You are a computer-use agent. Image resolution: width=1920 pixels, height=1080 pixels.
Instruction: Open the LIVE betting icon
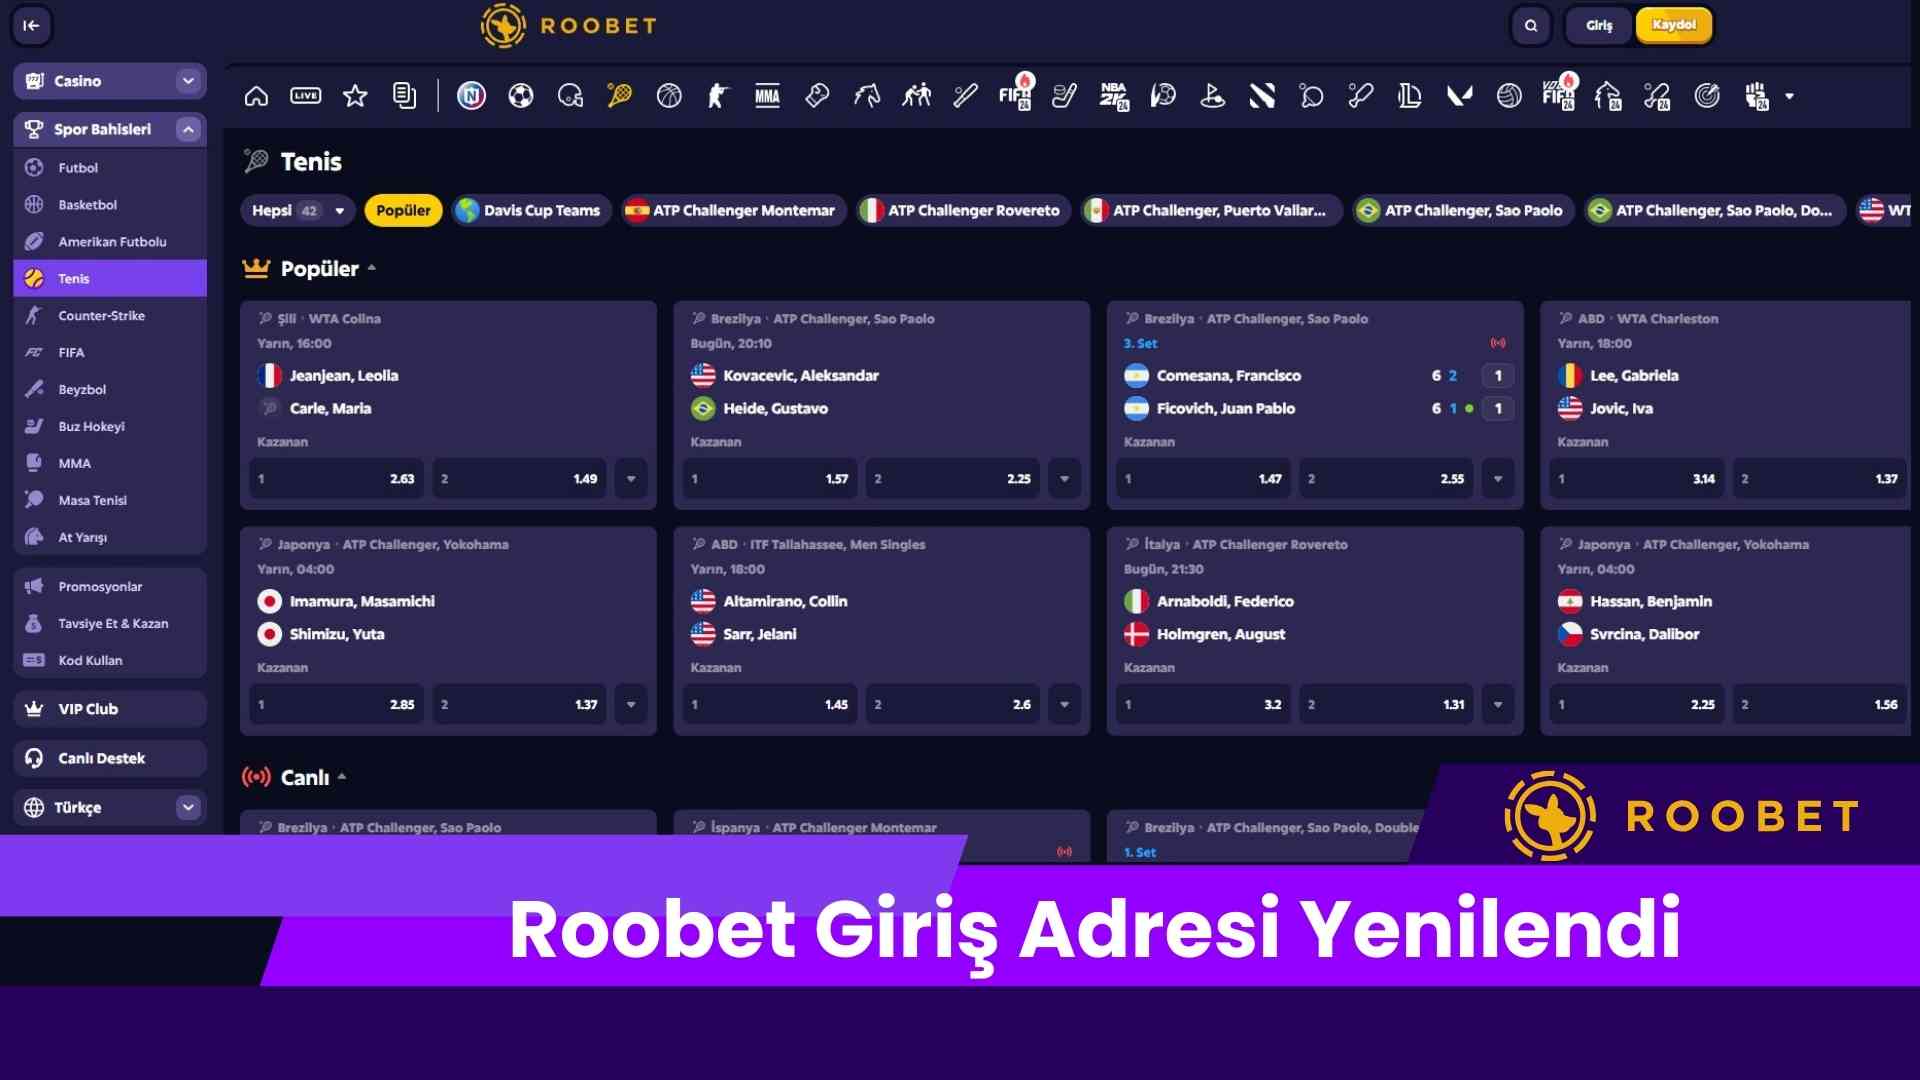(x=305, y=96)
